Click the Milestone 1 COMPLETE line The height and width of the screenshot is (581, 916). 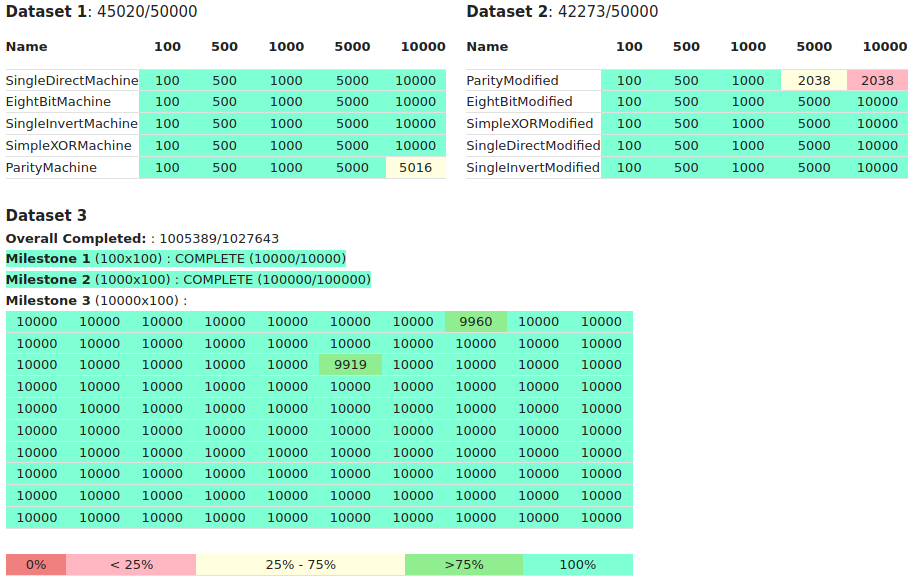(176, 259)
